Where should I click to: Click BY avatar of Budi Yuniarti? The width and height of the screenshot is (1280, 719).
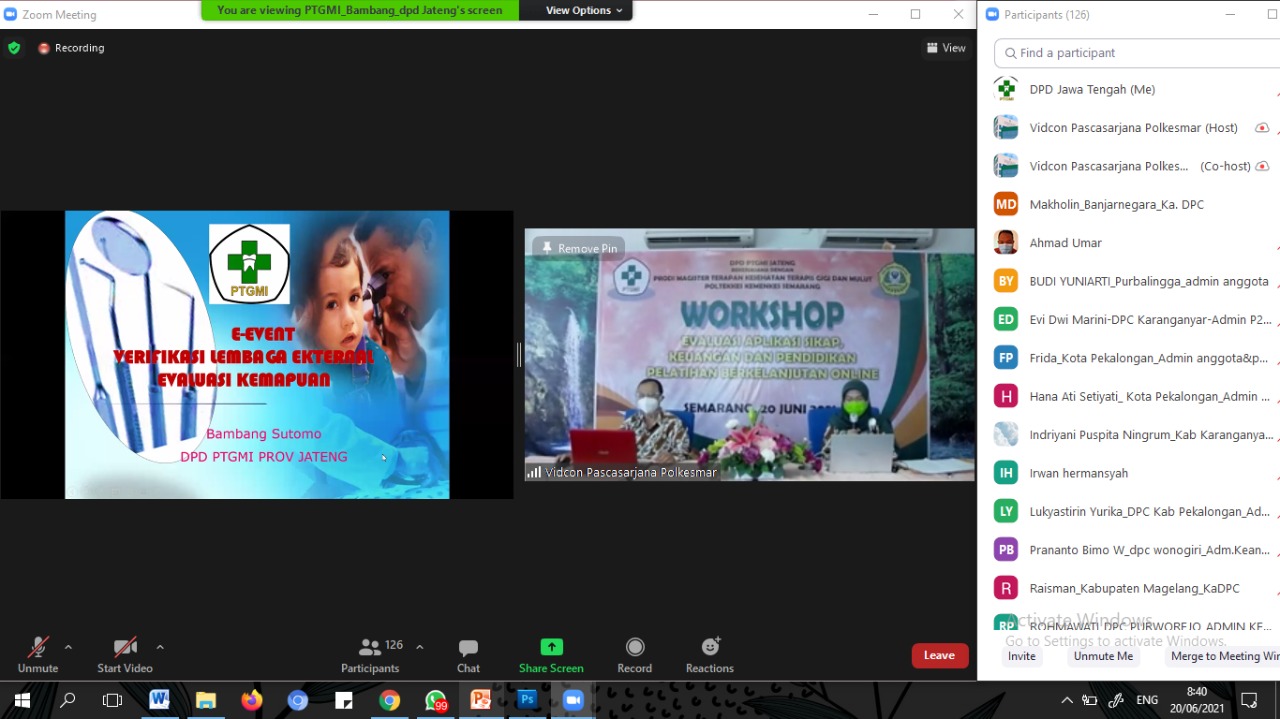coord(1006,281)
